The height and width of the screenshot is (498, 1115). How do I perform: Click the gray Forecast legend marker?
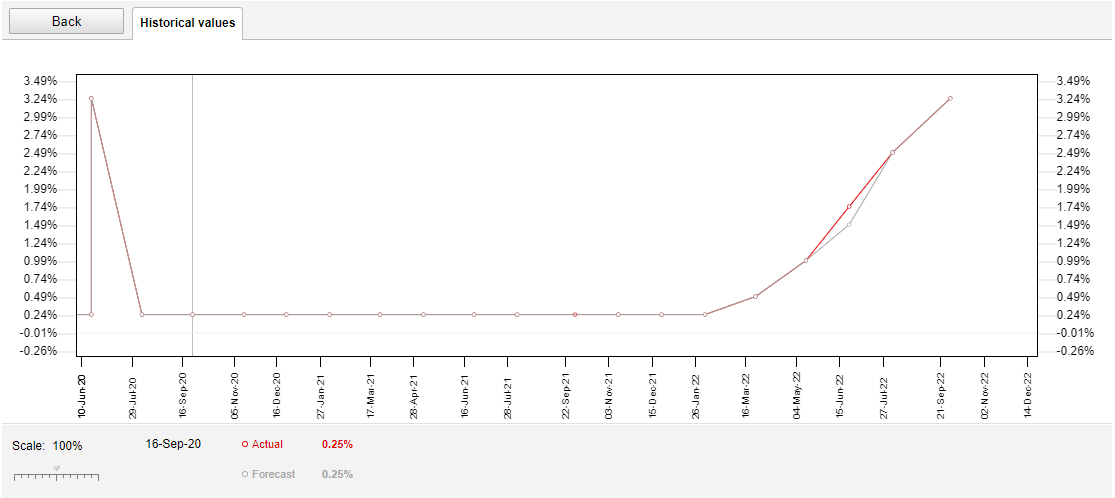click(245, 474)
